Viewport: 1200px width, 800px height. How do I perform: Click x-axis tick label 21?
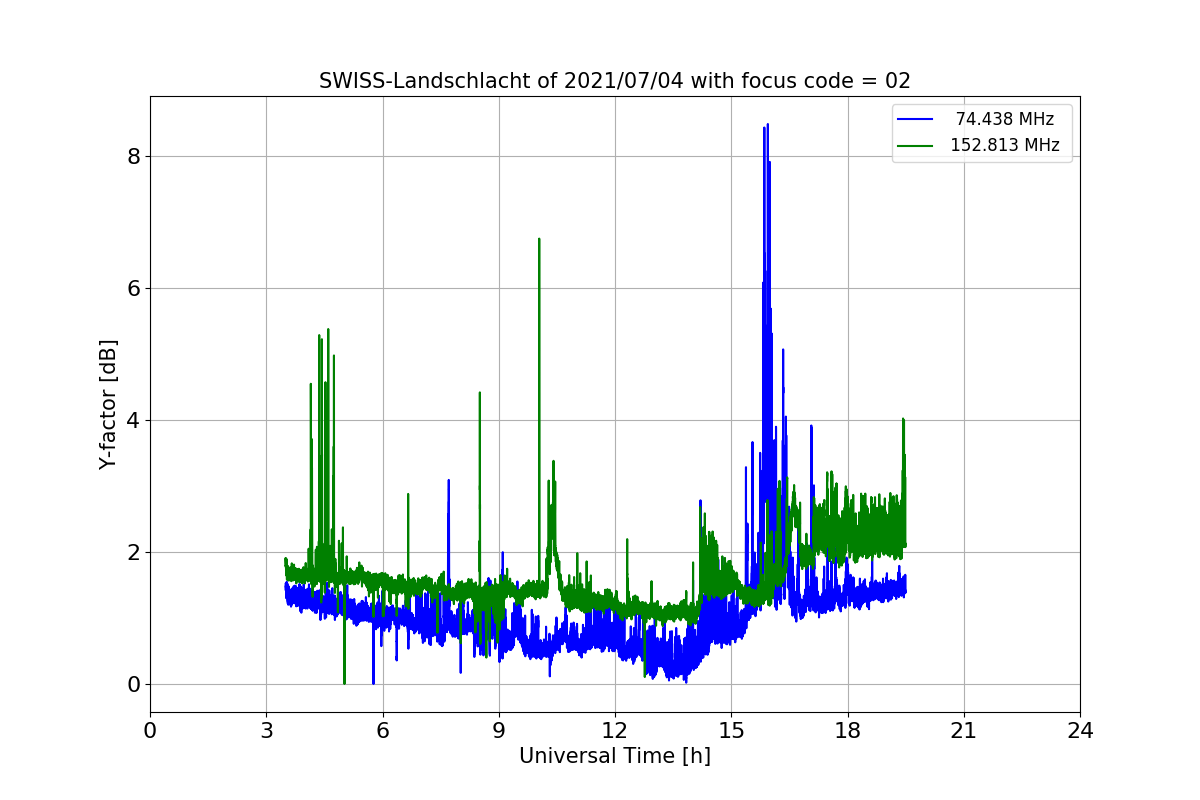pyautogui.click(x=964, y=731)
